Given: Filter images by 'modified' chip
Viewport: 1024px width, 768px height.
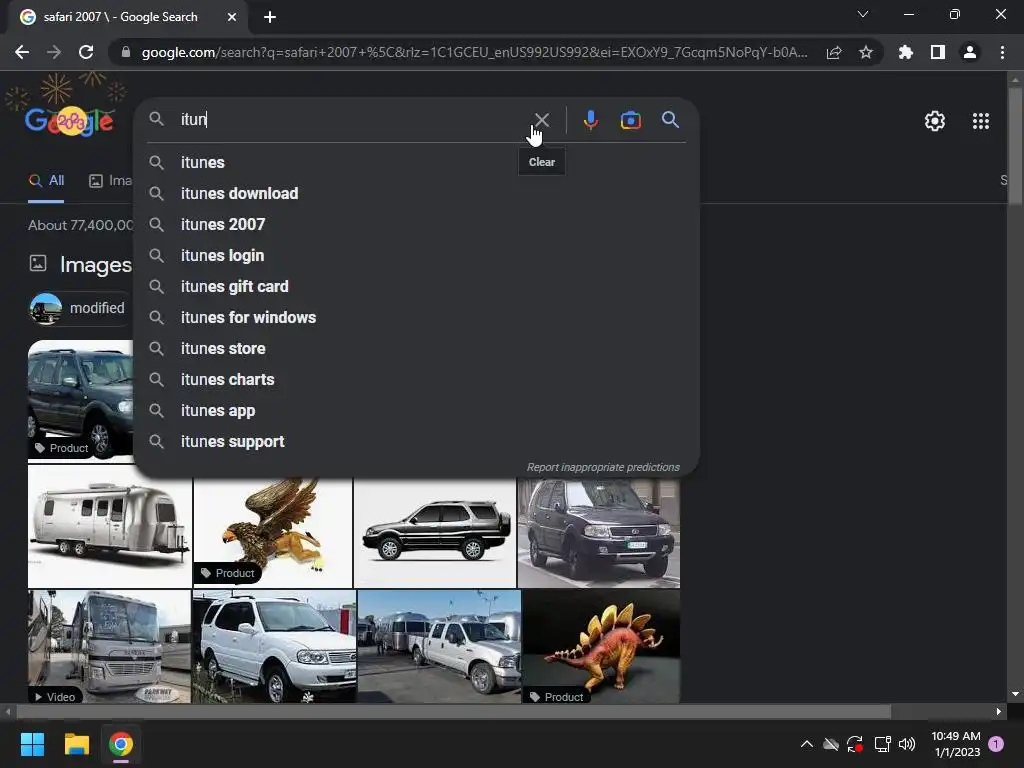Looking at the screenshot, I should (80, 308).
